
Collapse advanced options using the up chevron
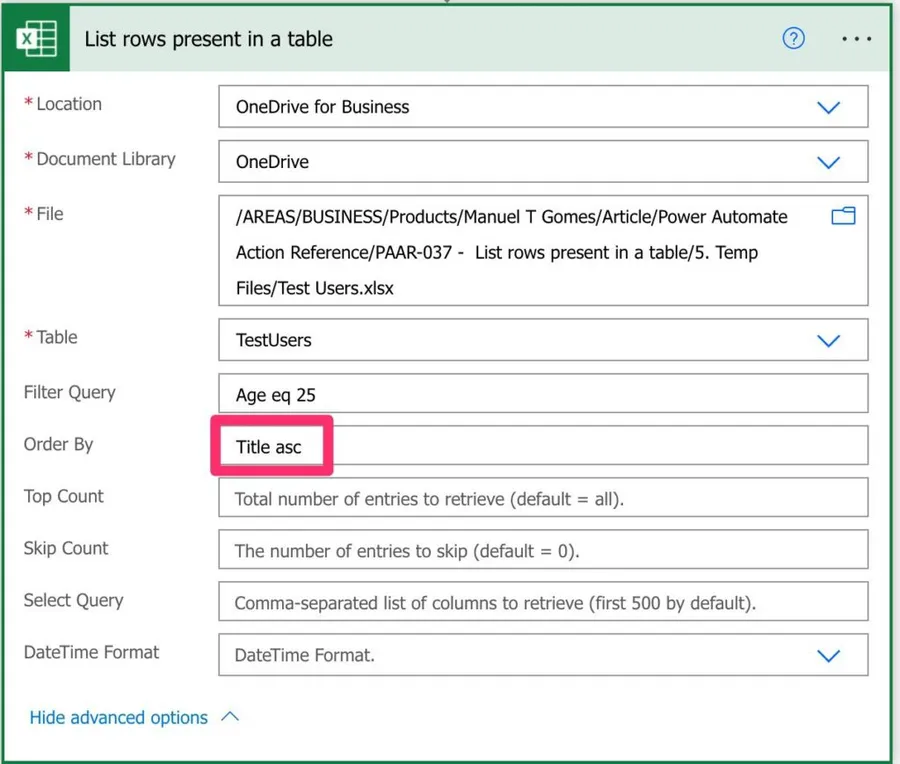click(x=230, y=717)
